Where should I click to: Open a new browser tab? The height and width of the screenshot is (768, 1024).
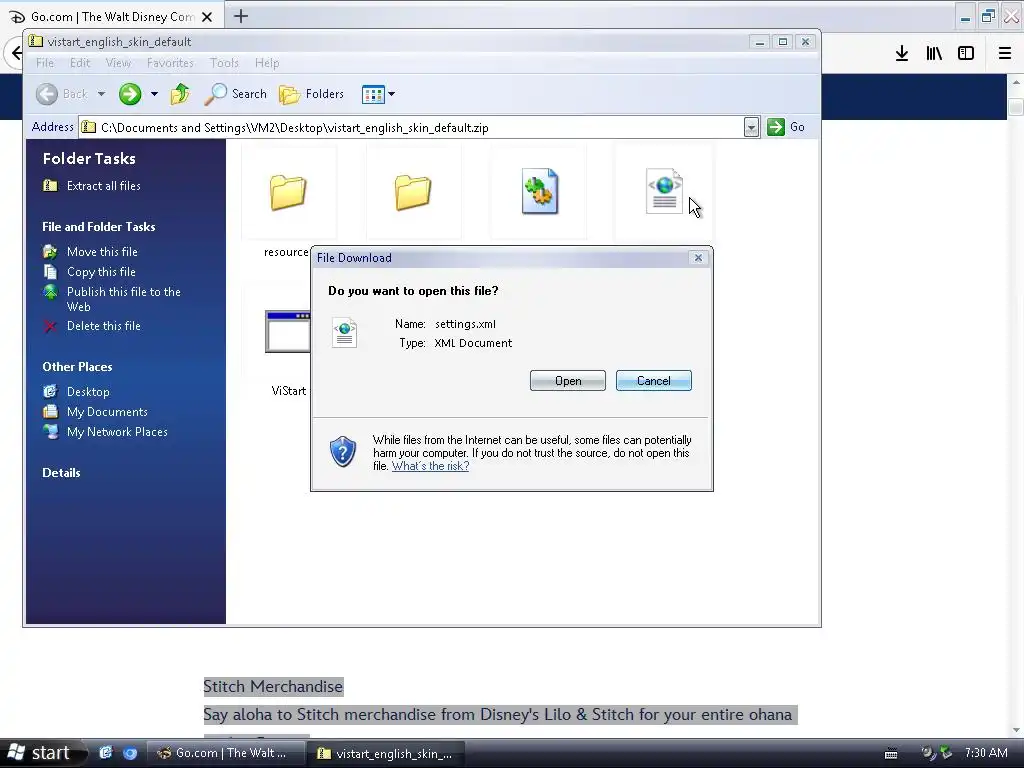[241, 16]
